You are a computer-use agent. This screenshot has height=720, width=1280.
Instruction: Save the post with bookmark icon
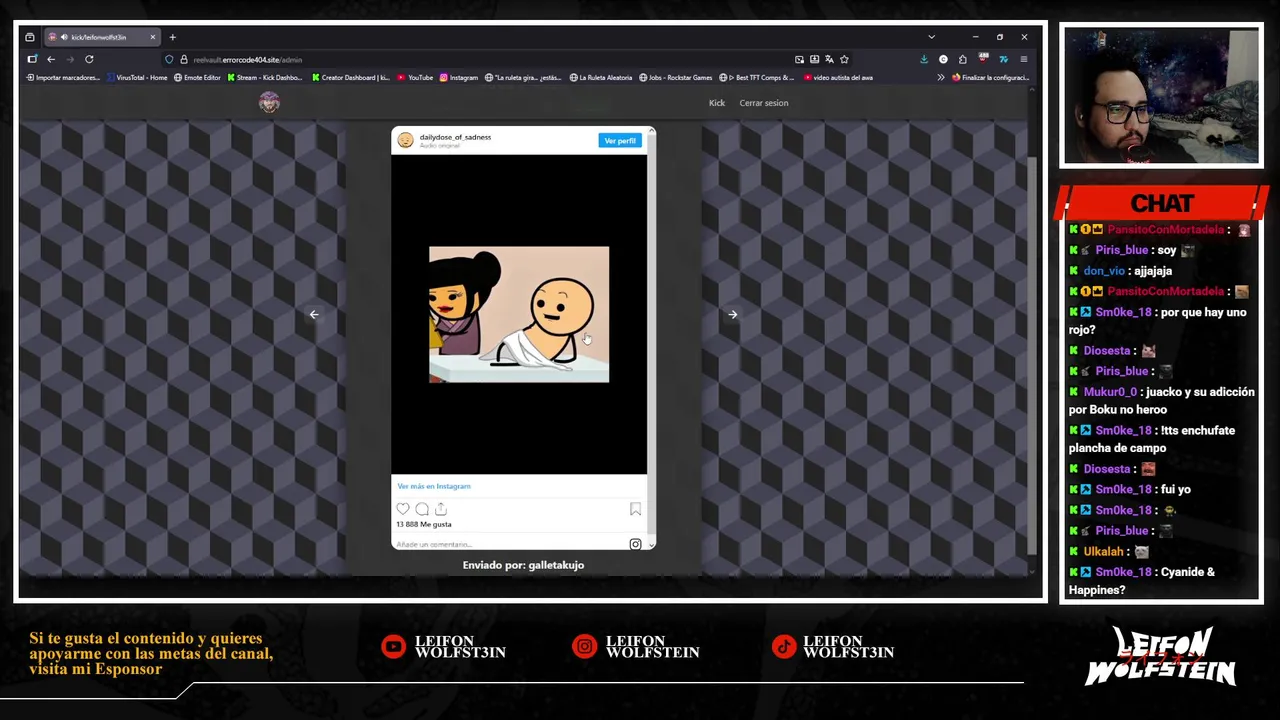(635, 509)
